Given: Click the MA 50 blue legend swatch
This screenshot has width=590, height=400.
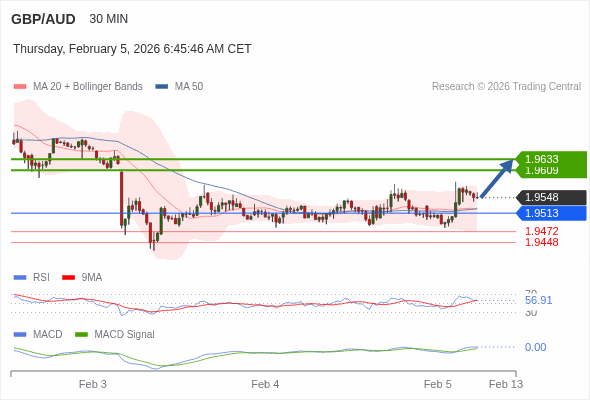Looking at the screenshot, I should tap(162, 87).
